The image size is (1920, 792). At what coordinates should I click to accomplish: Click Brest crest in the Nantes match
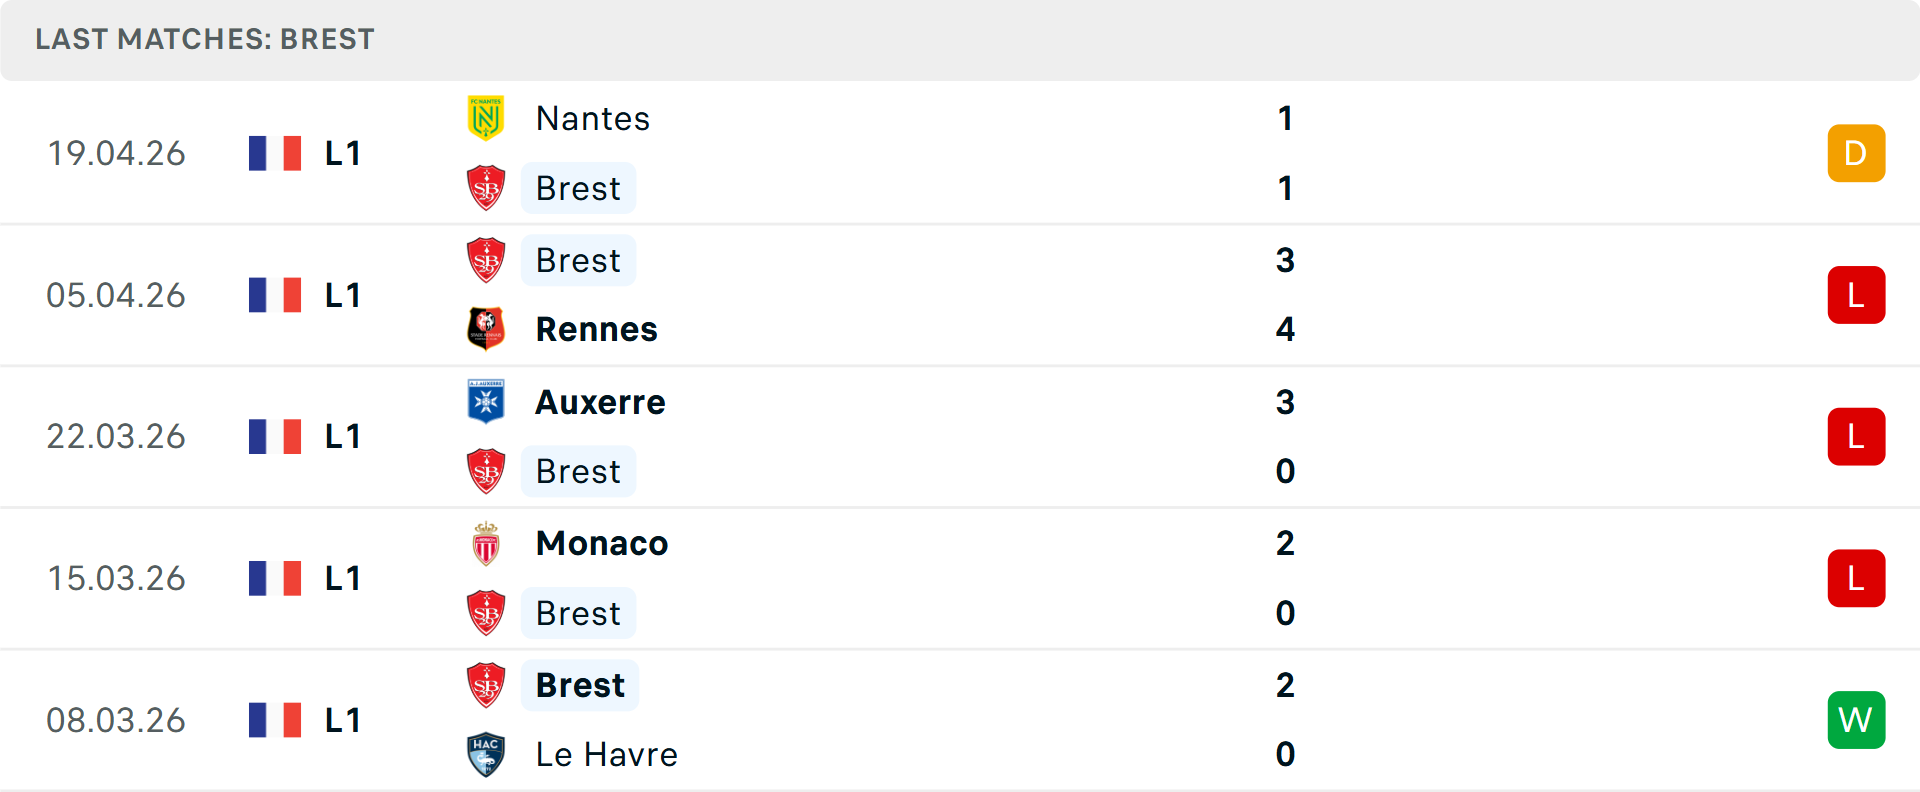[486, 188]
